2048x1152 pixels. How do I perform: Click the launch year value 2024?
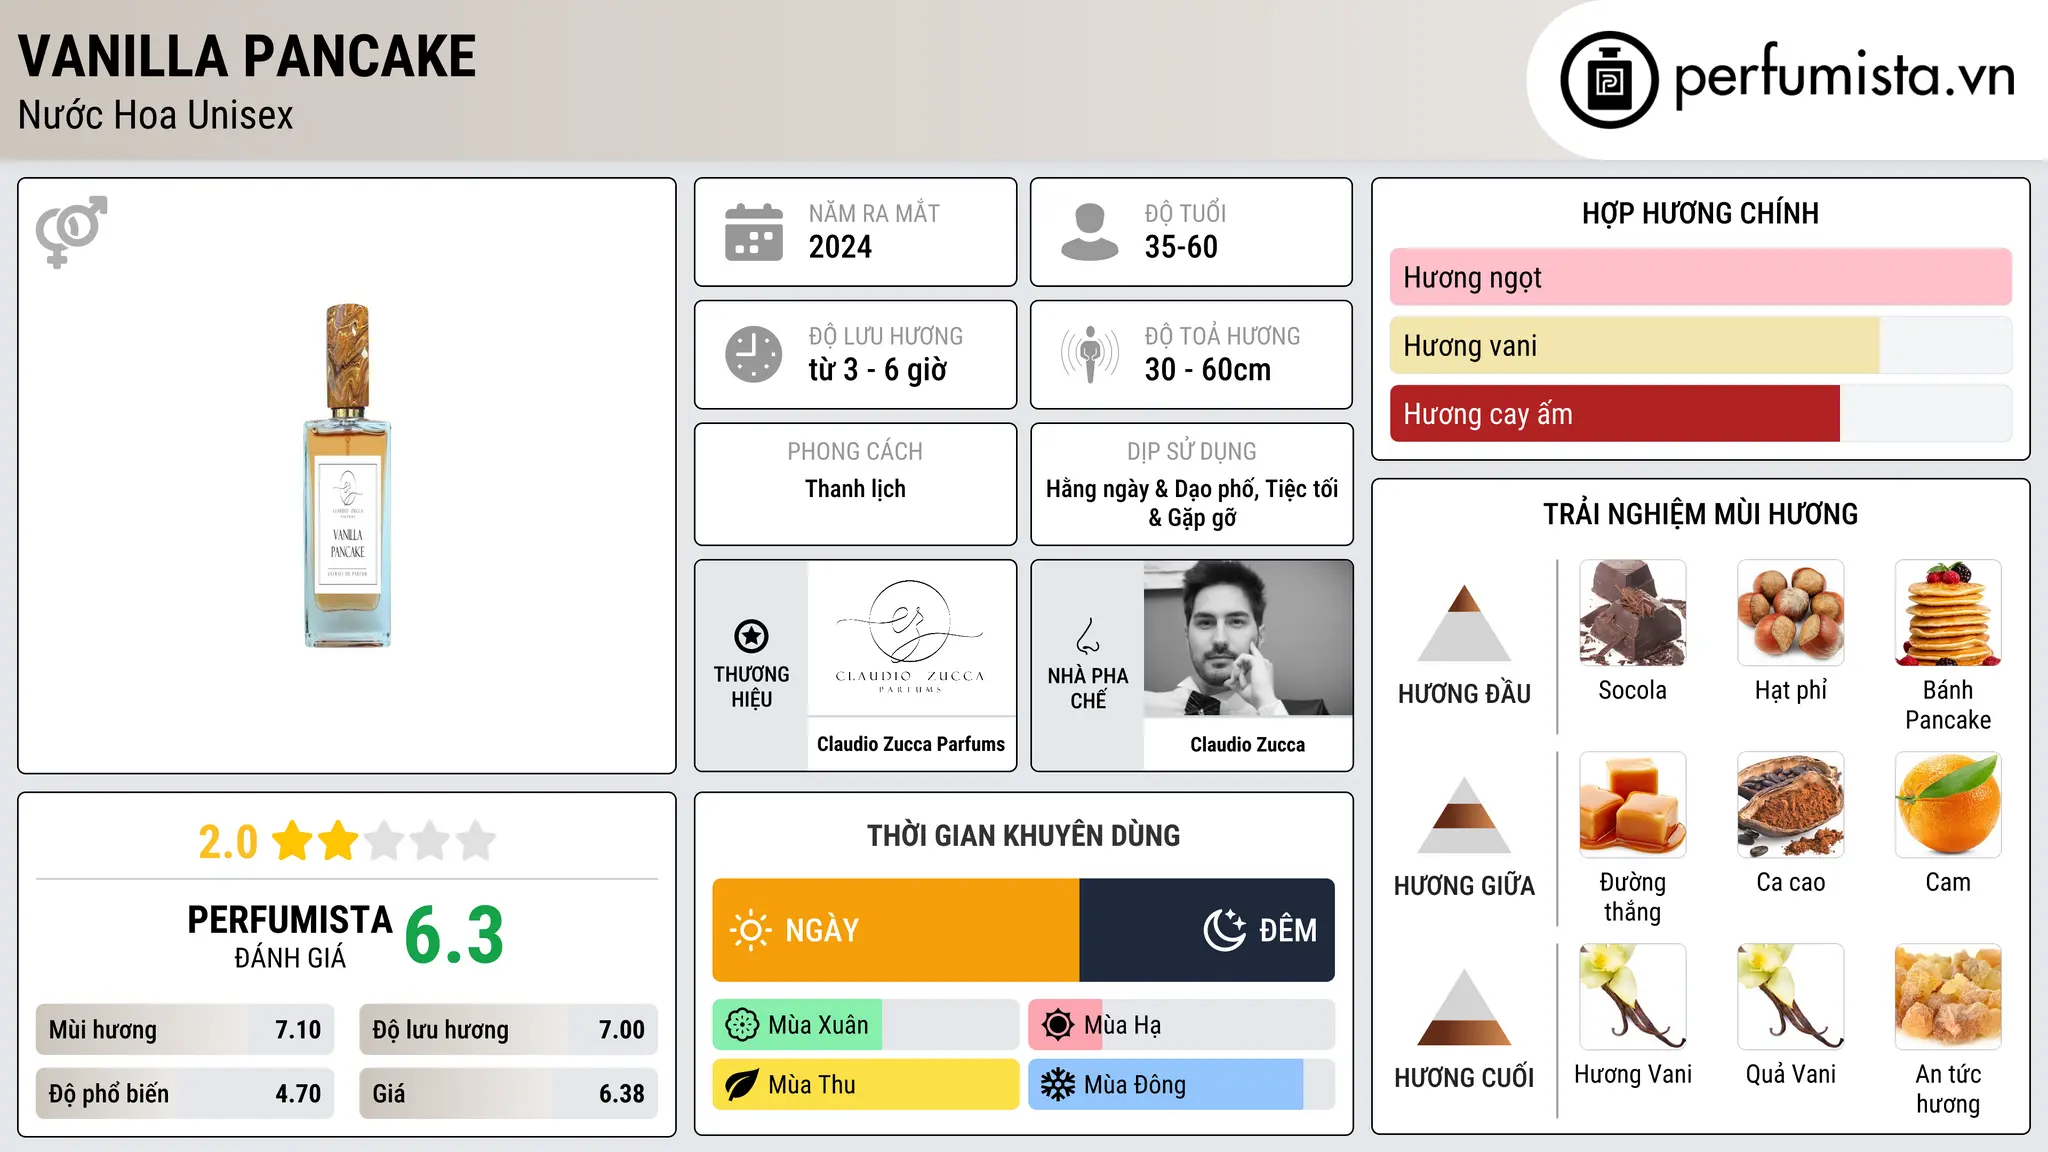point(840,247)
